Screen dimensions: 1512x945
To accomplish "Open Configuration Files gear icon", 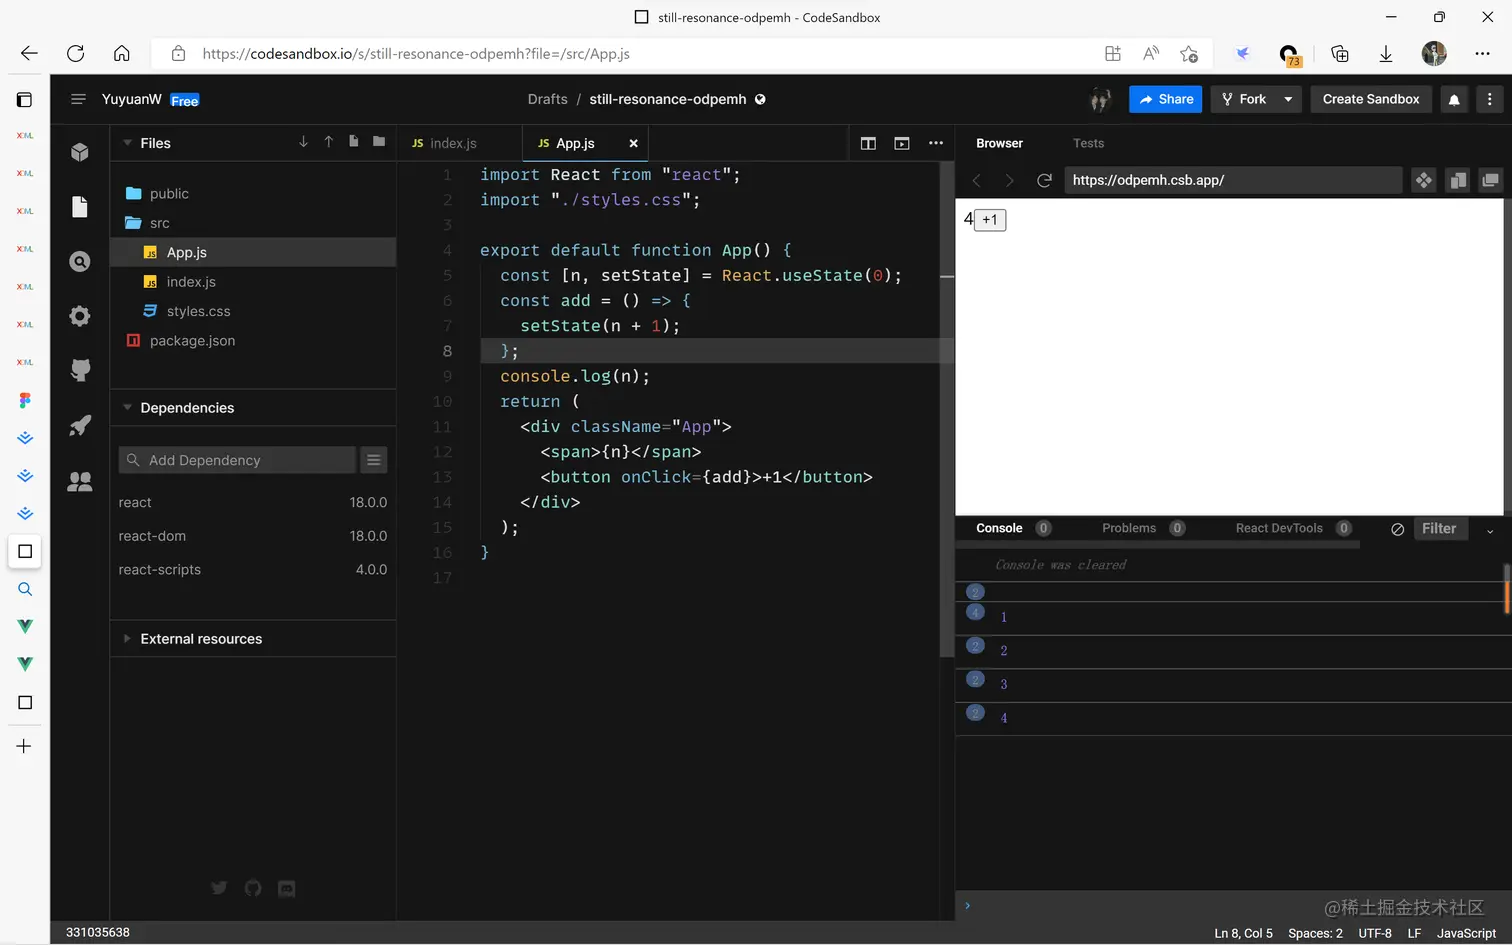I will point(80,316).
